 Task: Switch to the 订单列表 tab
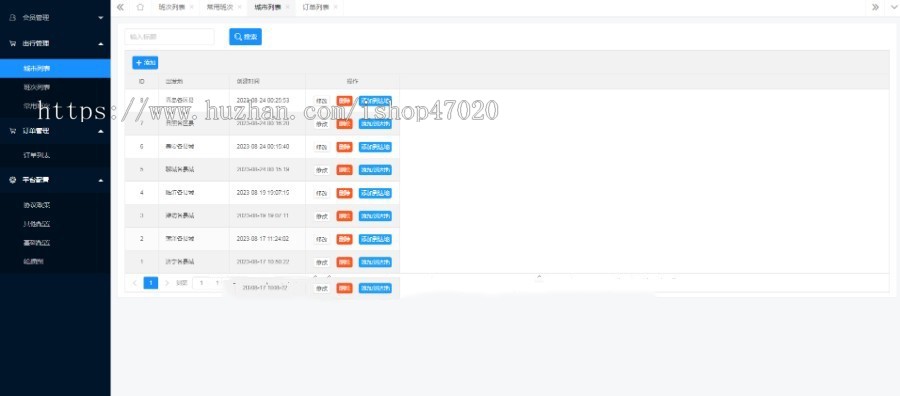click(316, 7)
